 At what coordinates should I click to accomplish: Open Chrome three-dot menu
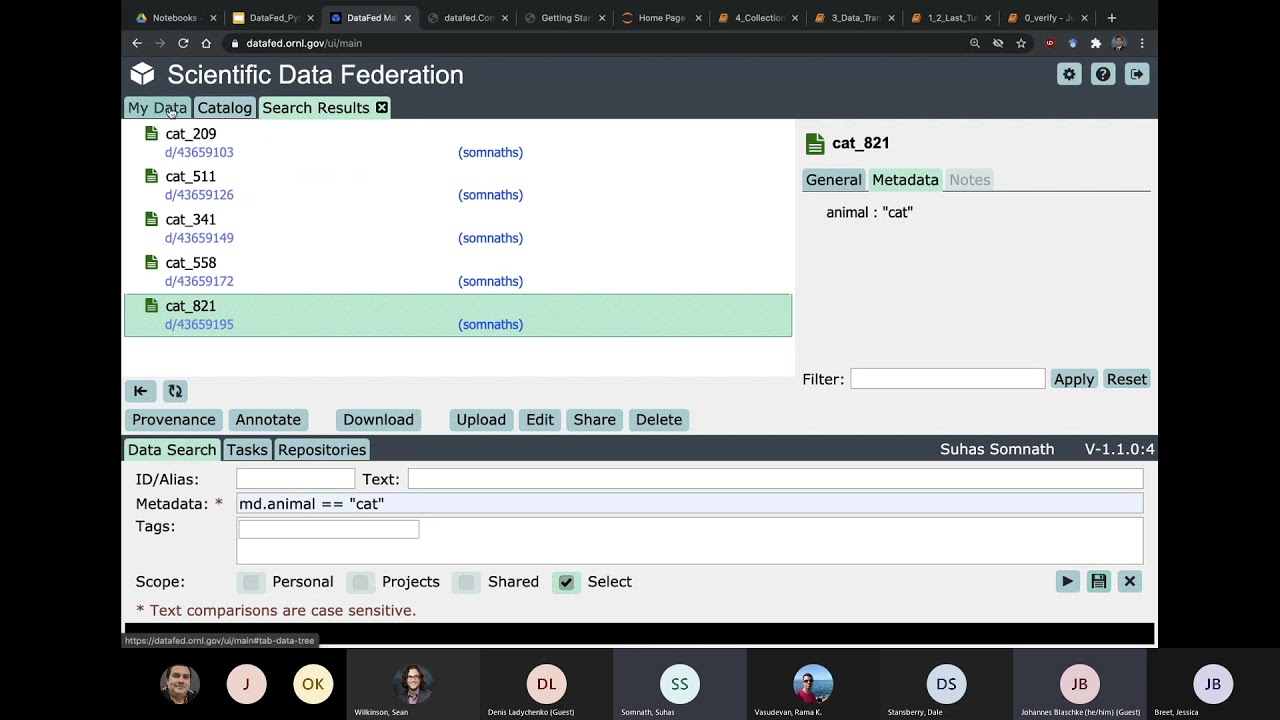(x=1142, y=43)
